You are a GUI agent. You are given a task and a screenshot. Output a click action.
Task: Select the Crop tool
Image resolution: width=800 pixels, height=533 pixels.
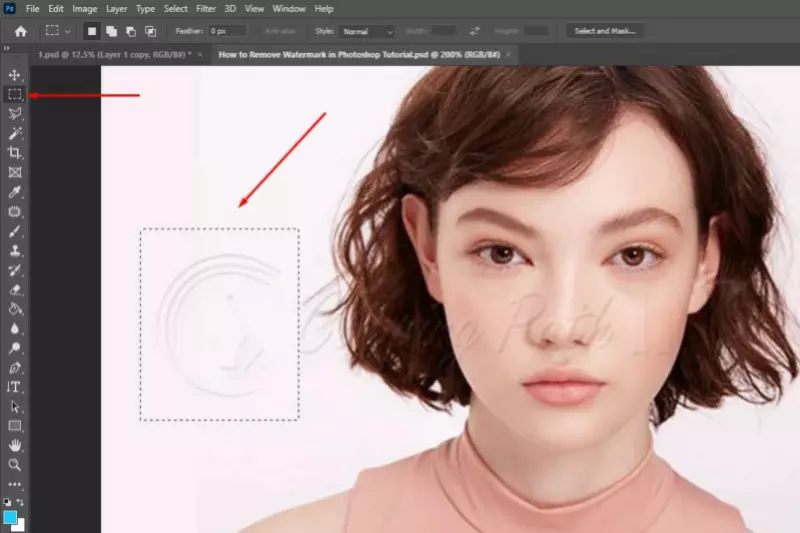pos(14,153)
